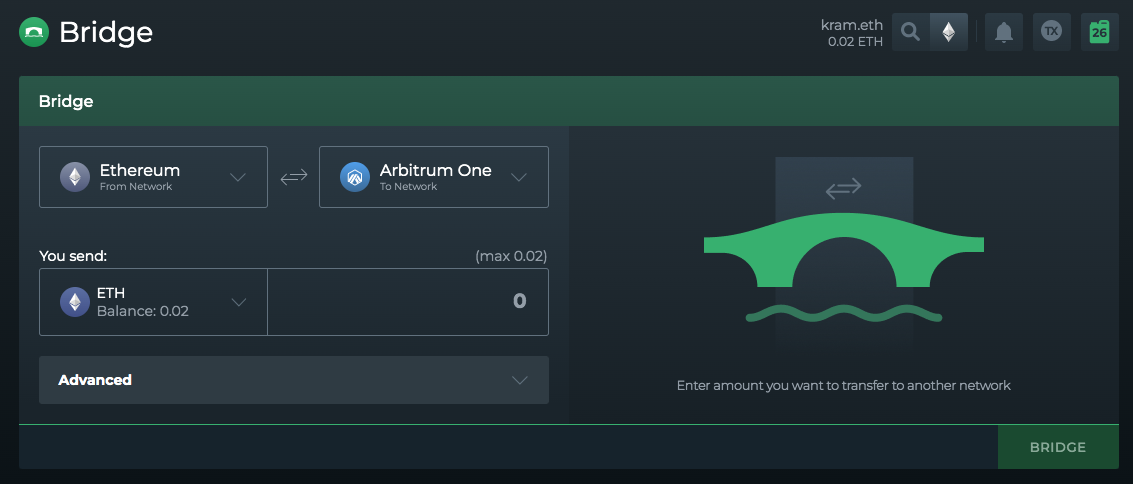Click the green Bridge logo icon
Viewport: 1133px width, 484px height.
(x=34, y=33)
